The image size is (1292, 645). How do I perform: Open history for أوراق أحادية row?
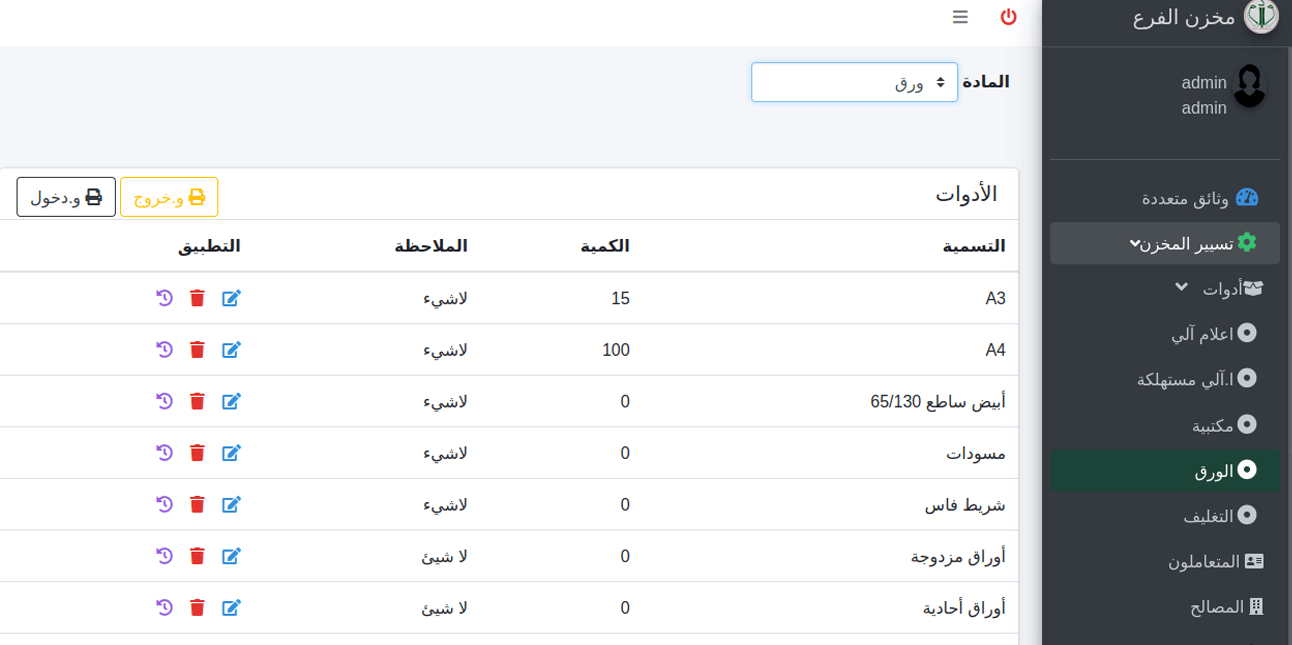(165, 608)
